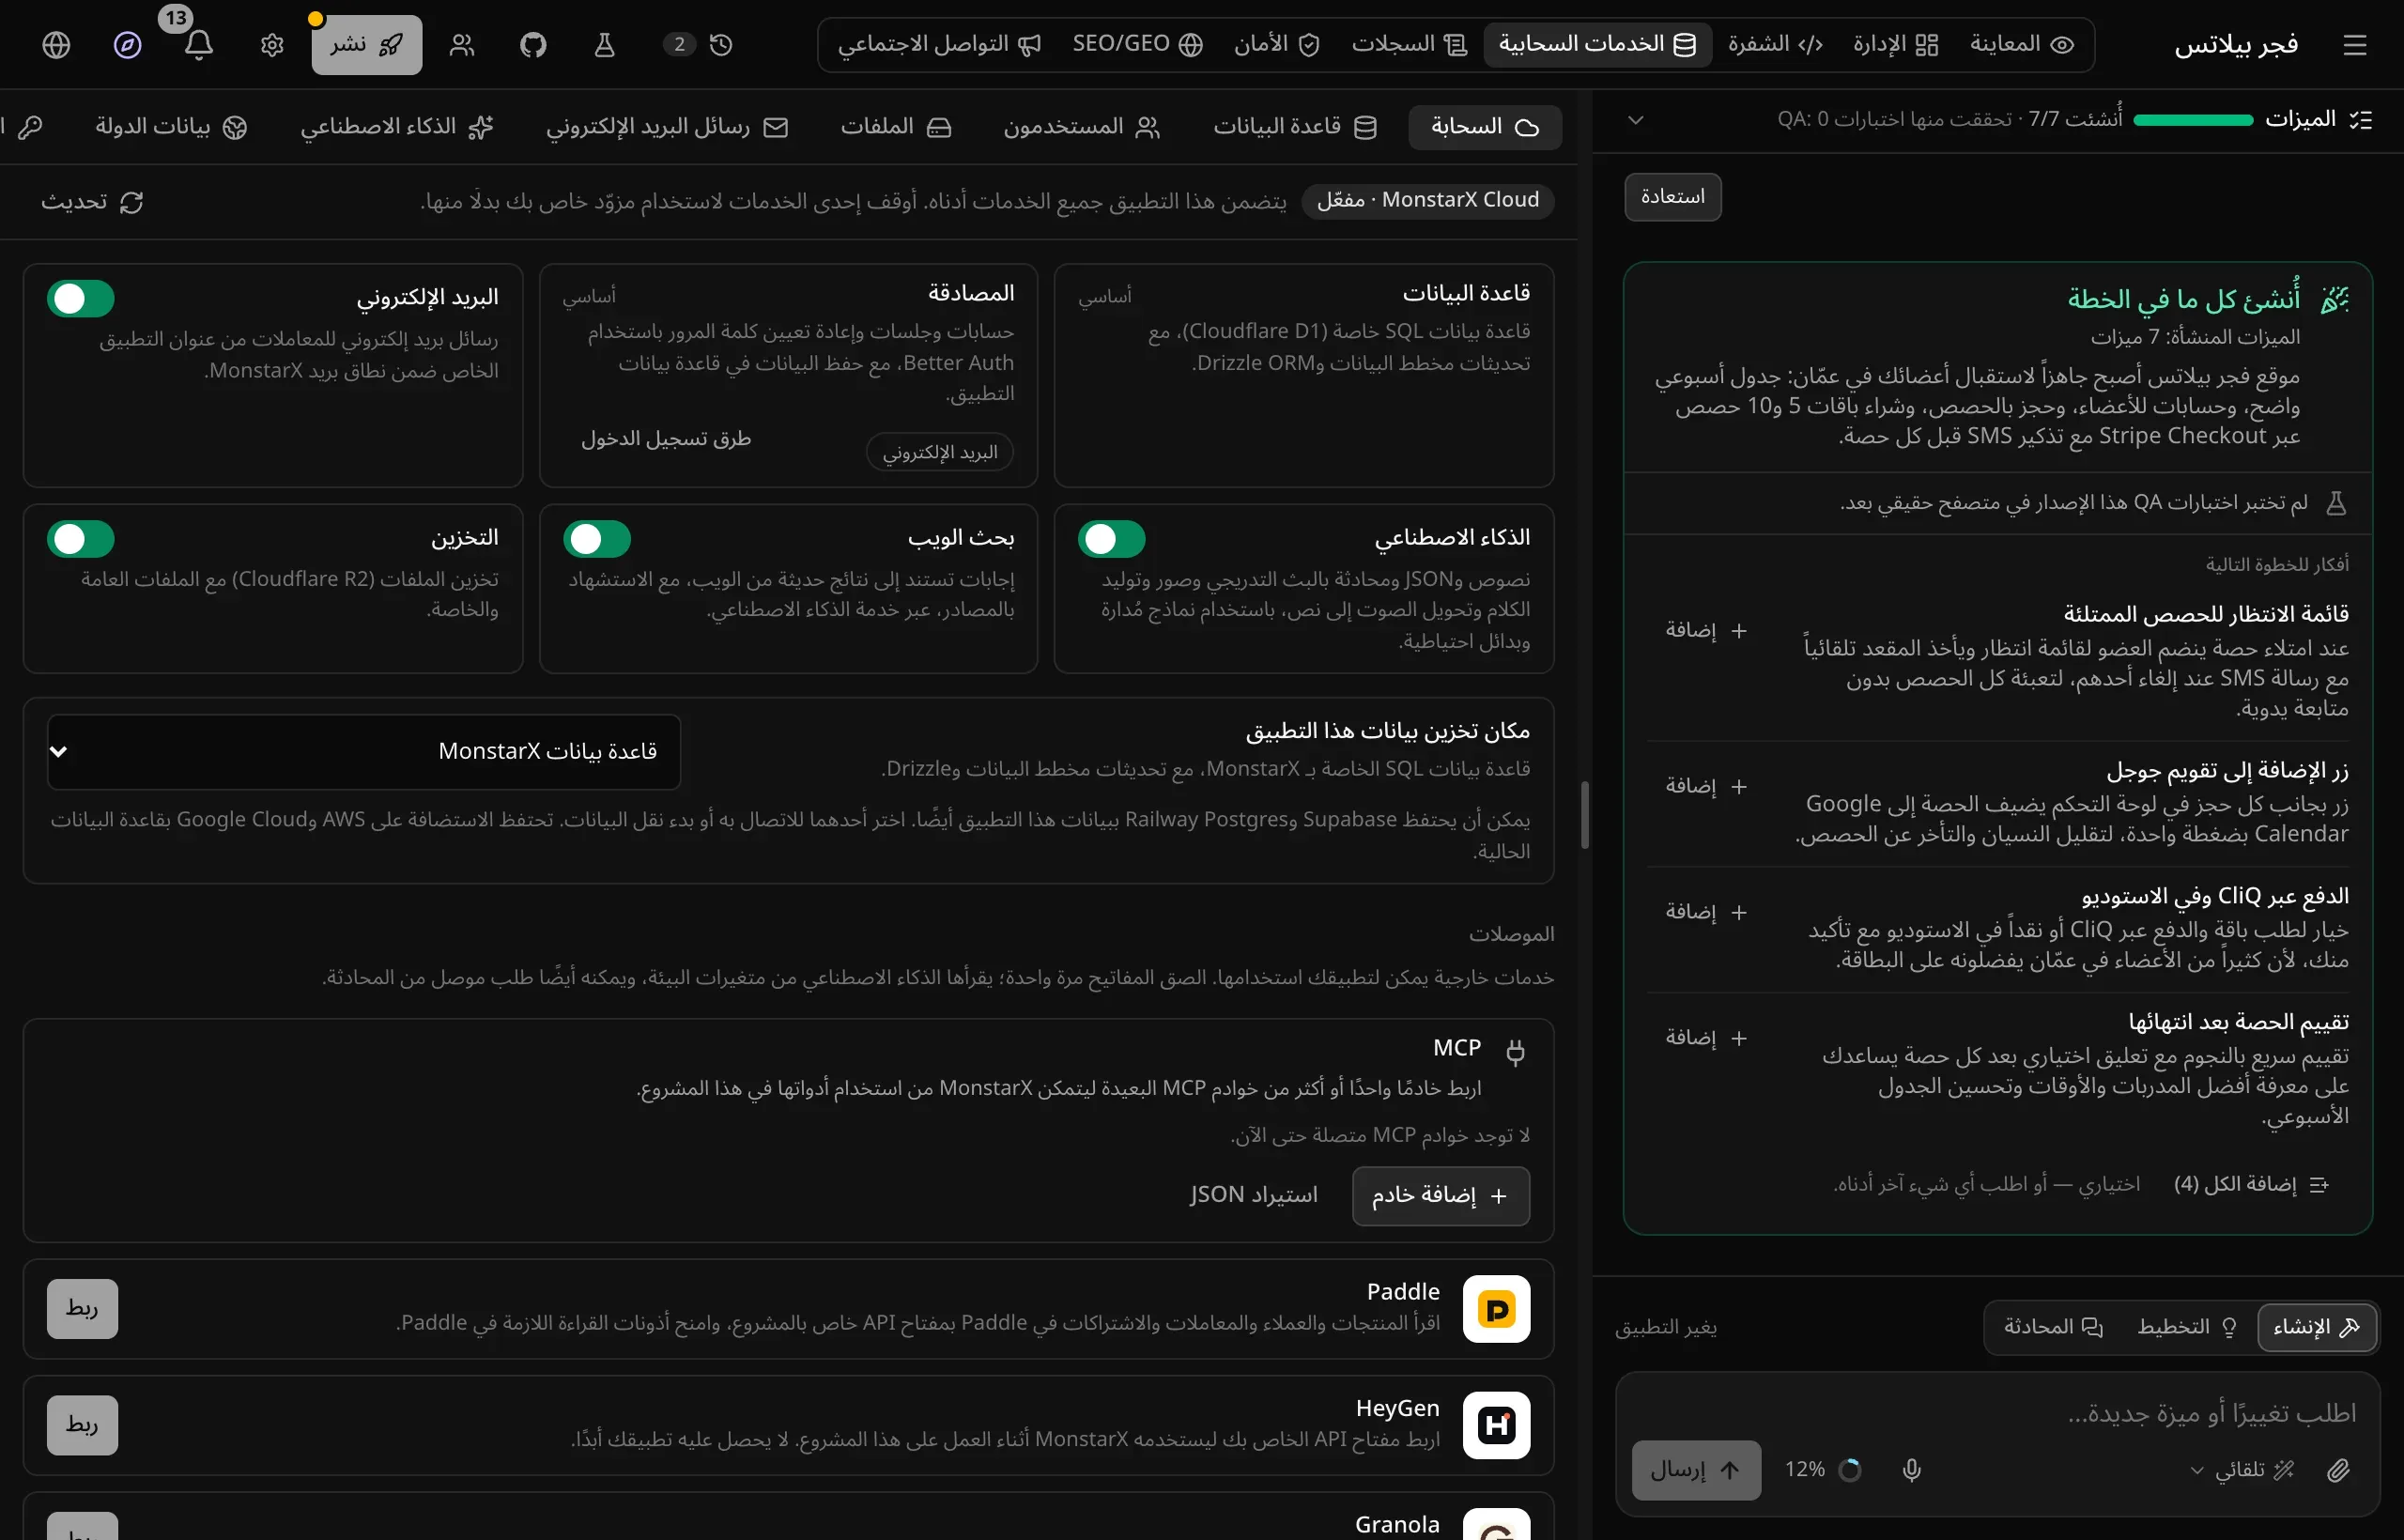Viewport: 2404px width, 1540px height.
Task: Add the قائمة الانتظار للحصص الممتلئة idea
Action: [x=1706, y=631]
